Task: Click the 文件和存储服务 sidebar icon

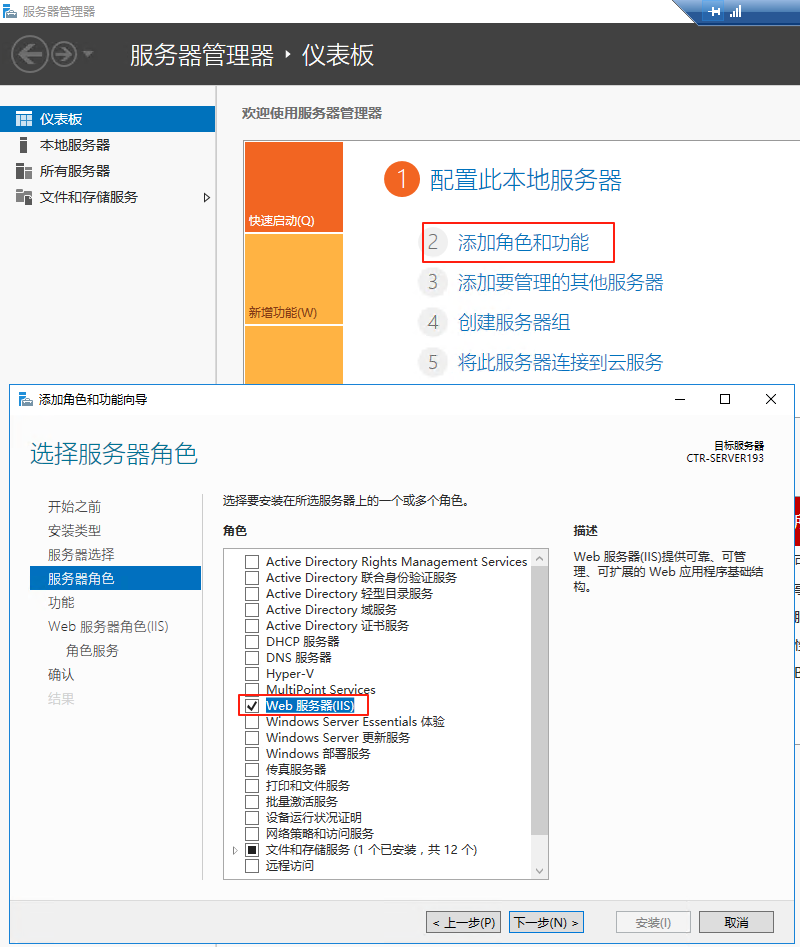Action: (x=24, y=197)
